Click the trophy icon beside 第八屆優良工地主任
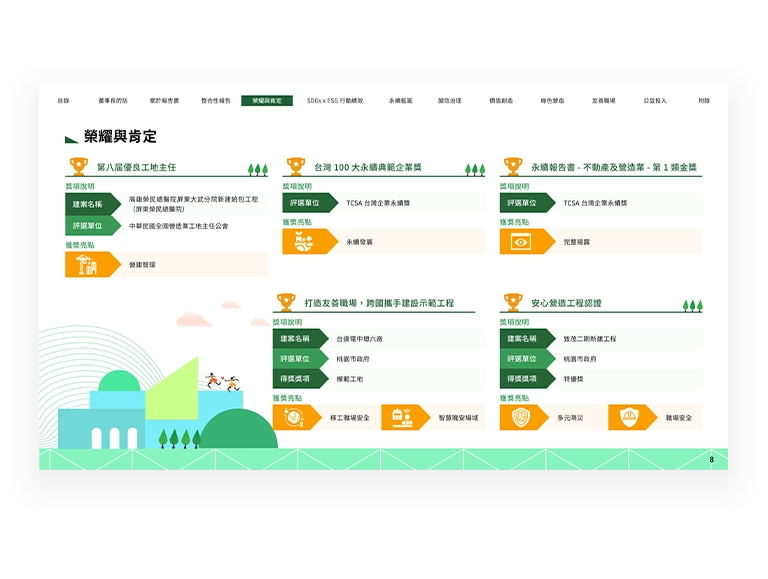Screen dimensions: 768x579 click(x=78, y=166)
